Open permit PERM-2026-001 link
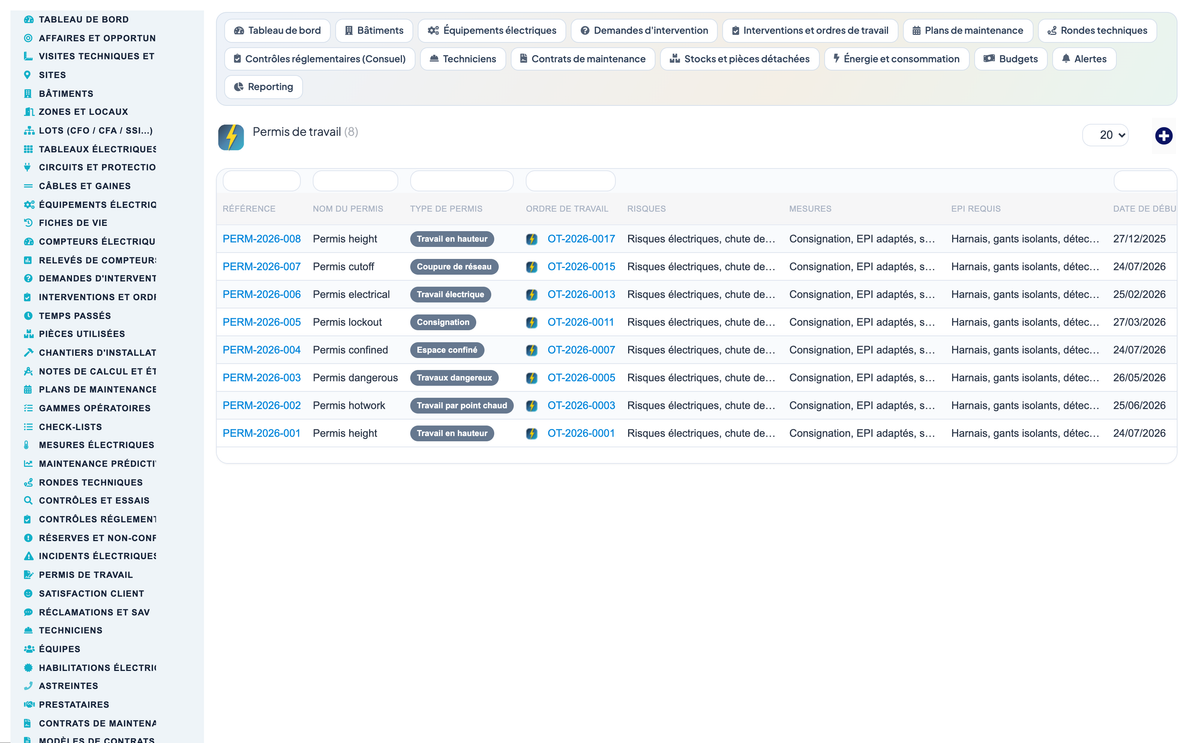The height and width of the screenshot is (743, 1200). pyautogui.click(x=262, y=434)
